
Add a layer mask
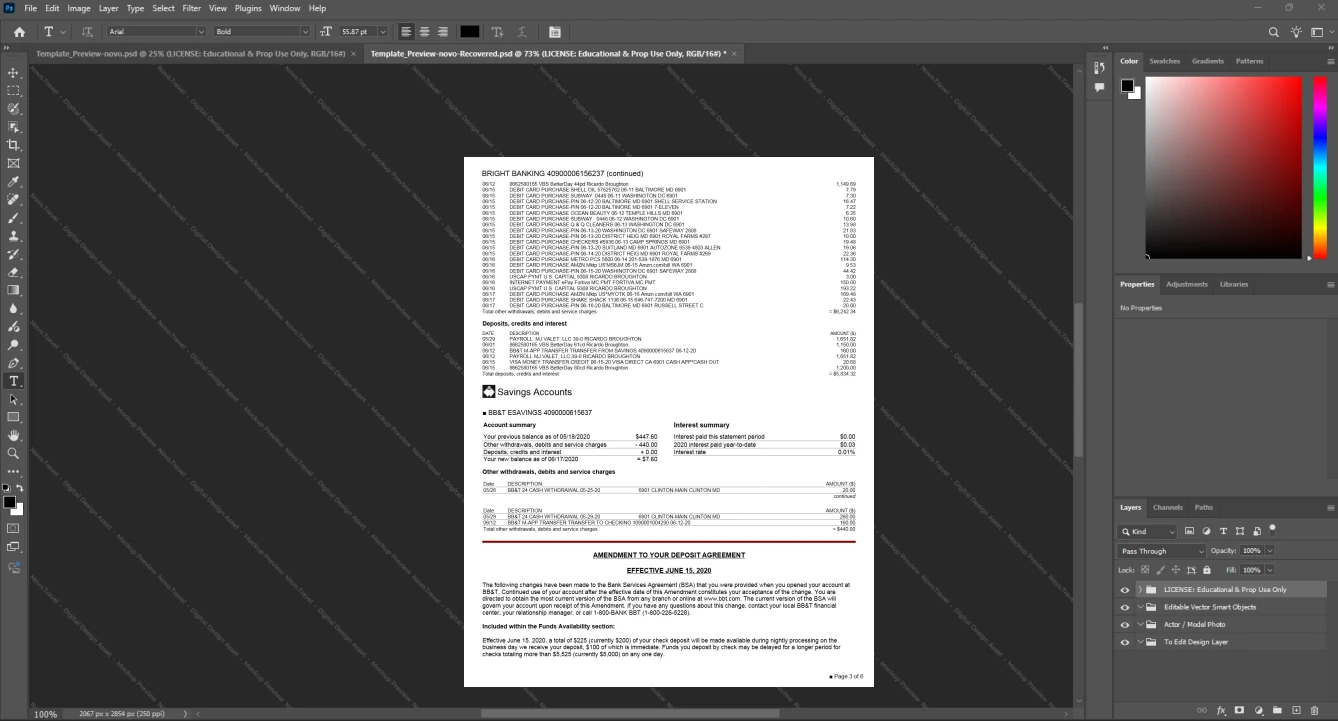[1239, 710]
